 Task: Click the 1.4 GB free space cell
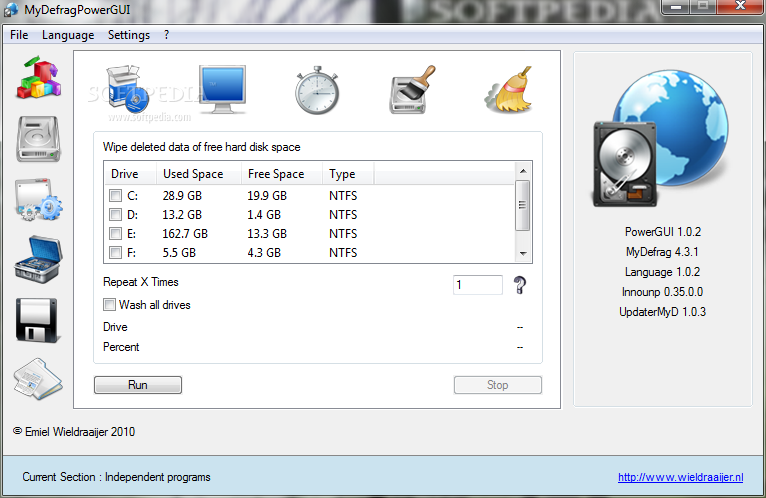[x=264, y=215]
